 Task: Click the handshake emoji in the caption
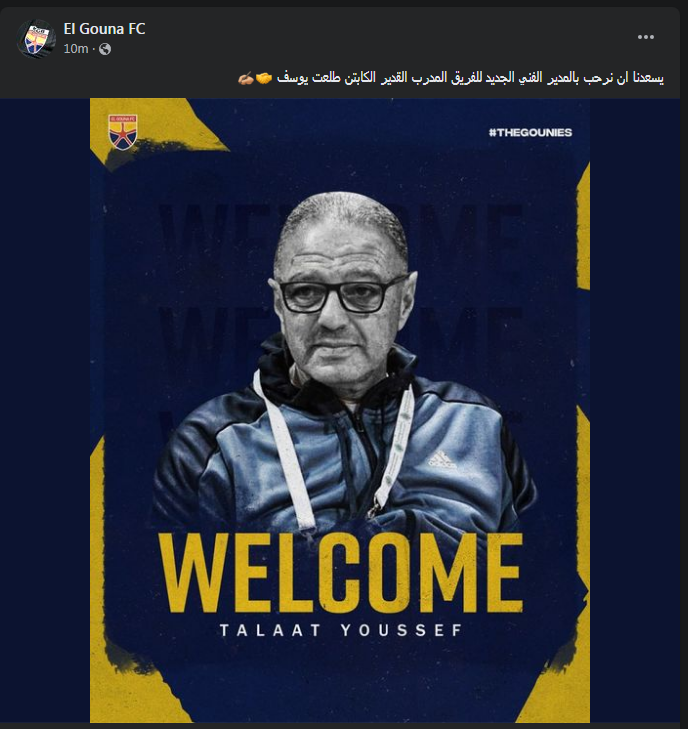pyautogui.click(x=264, y=79)
